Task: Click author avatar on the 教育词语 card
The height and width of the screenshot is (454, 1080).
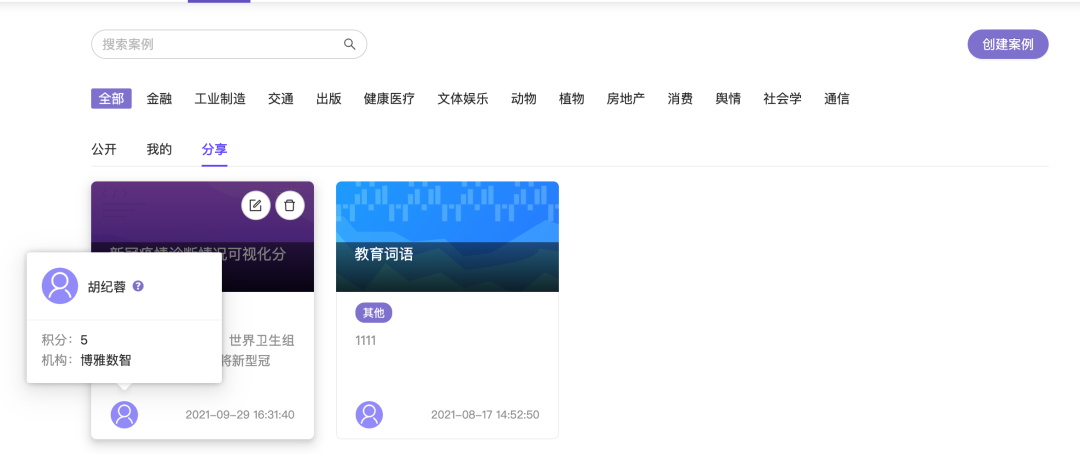Action: [x=369, y=415]
